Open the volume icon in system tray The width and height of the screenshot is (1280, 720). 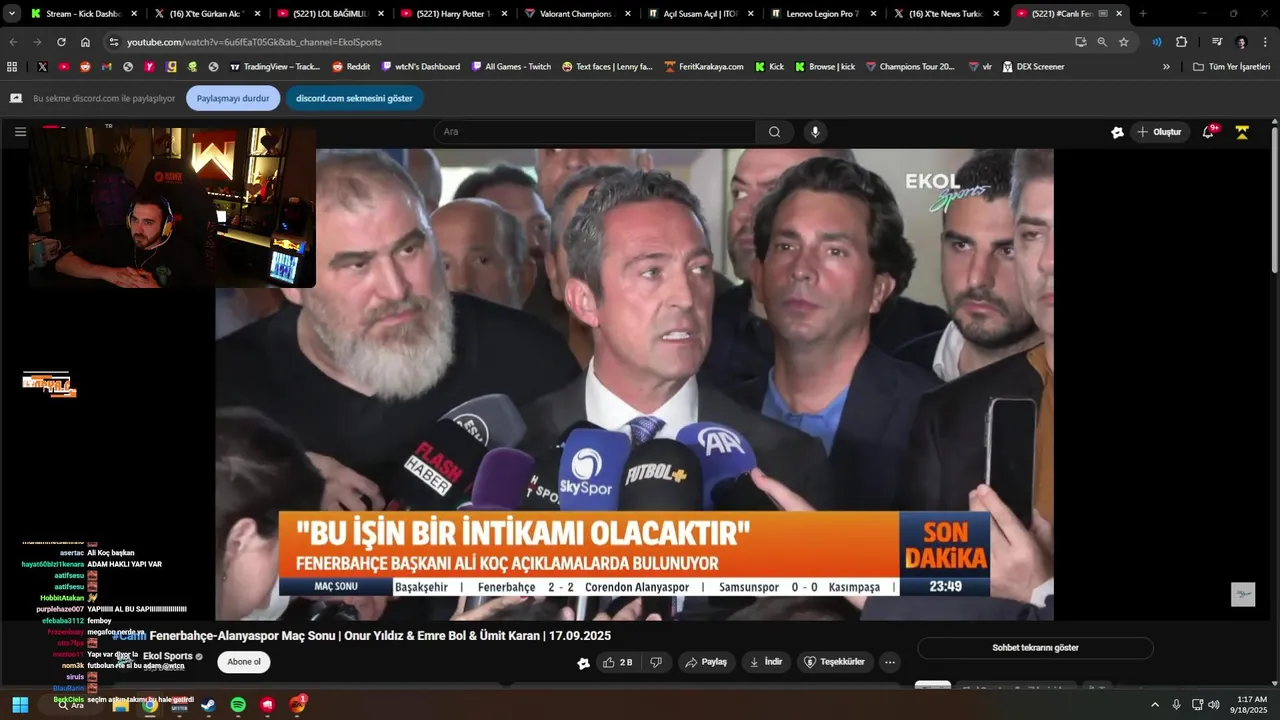tap(1214, 705)
